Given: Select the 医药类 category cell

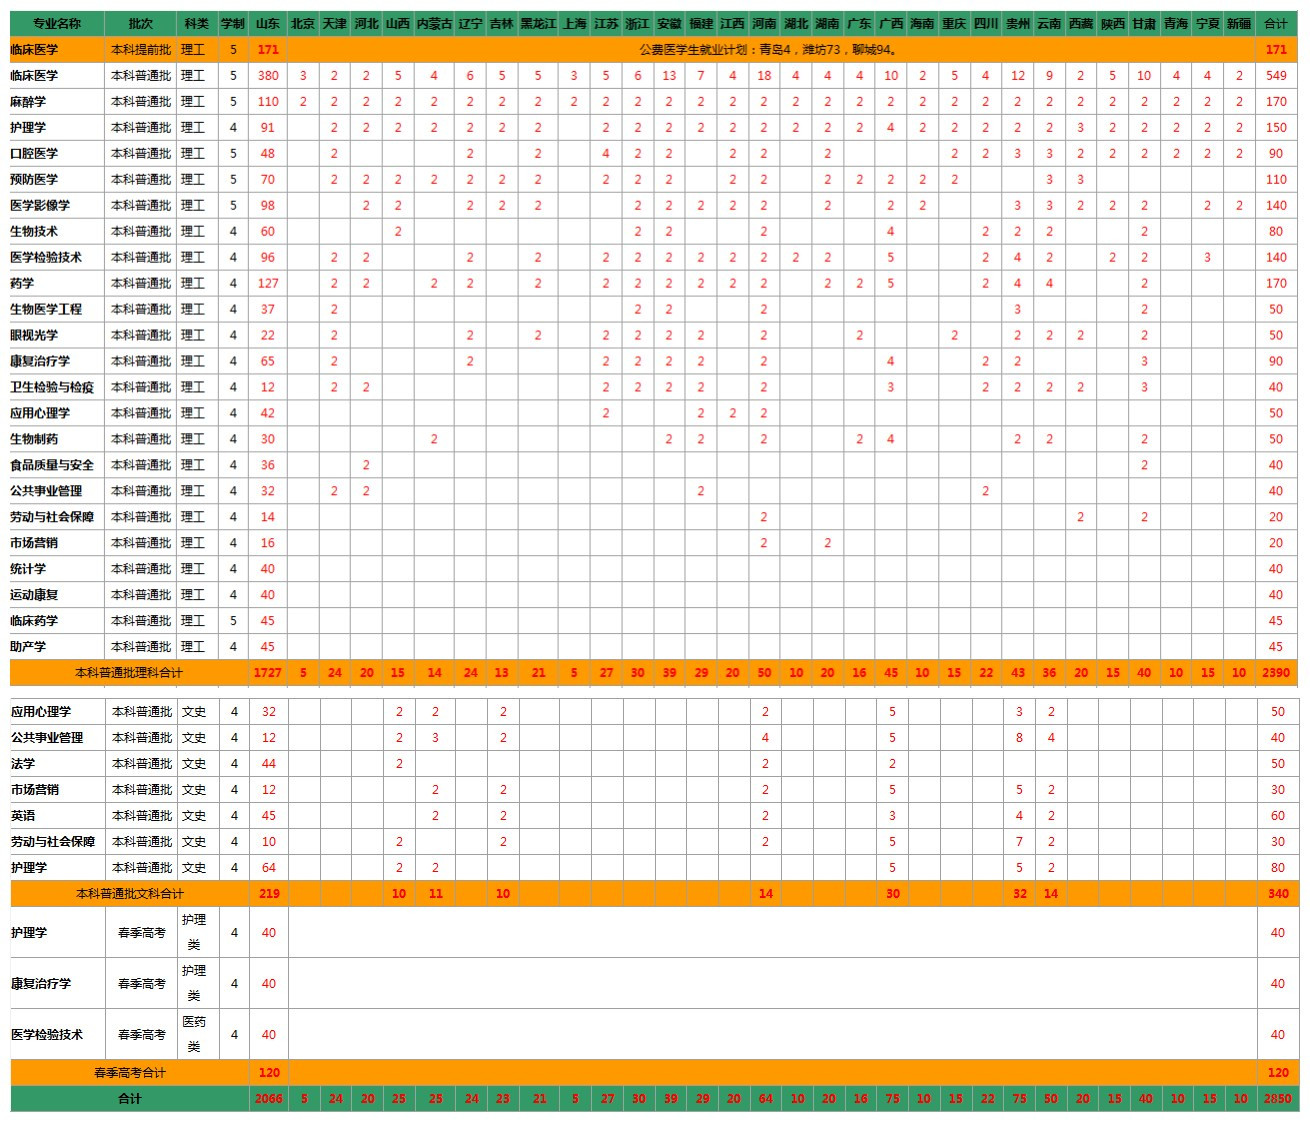Looking at the screenshot, I should [194, 1034].
